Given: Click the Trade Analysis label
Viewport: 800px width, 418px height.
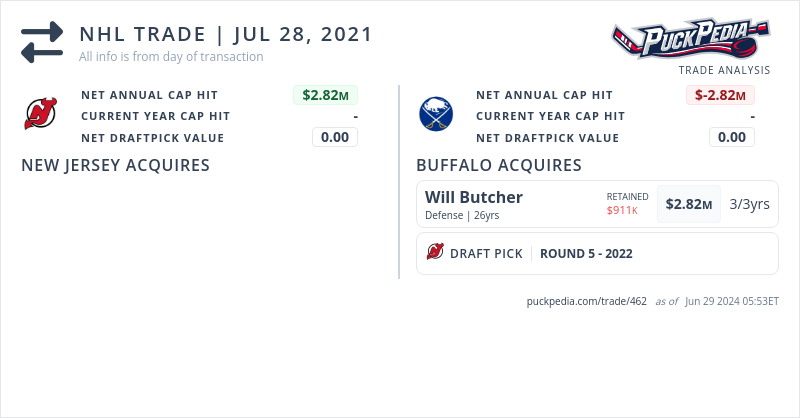Looking at the screenshot, I should pos(724,71).
